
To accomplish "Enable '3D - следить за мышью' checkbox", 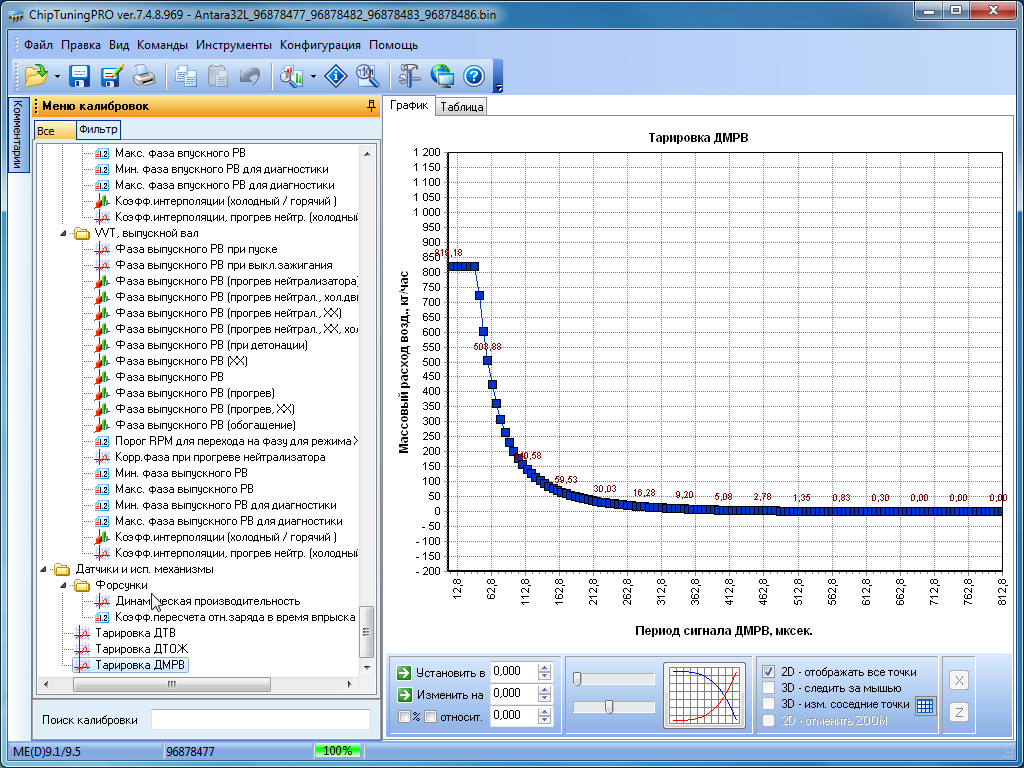I will click(x=769, y=688).
